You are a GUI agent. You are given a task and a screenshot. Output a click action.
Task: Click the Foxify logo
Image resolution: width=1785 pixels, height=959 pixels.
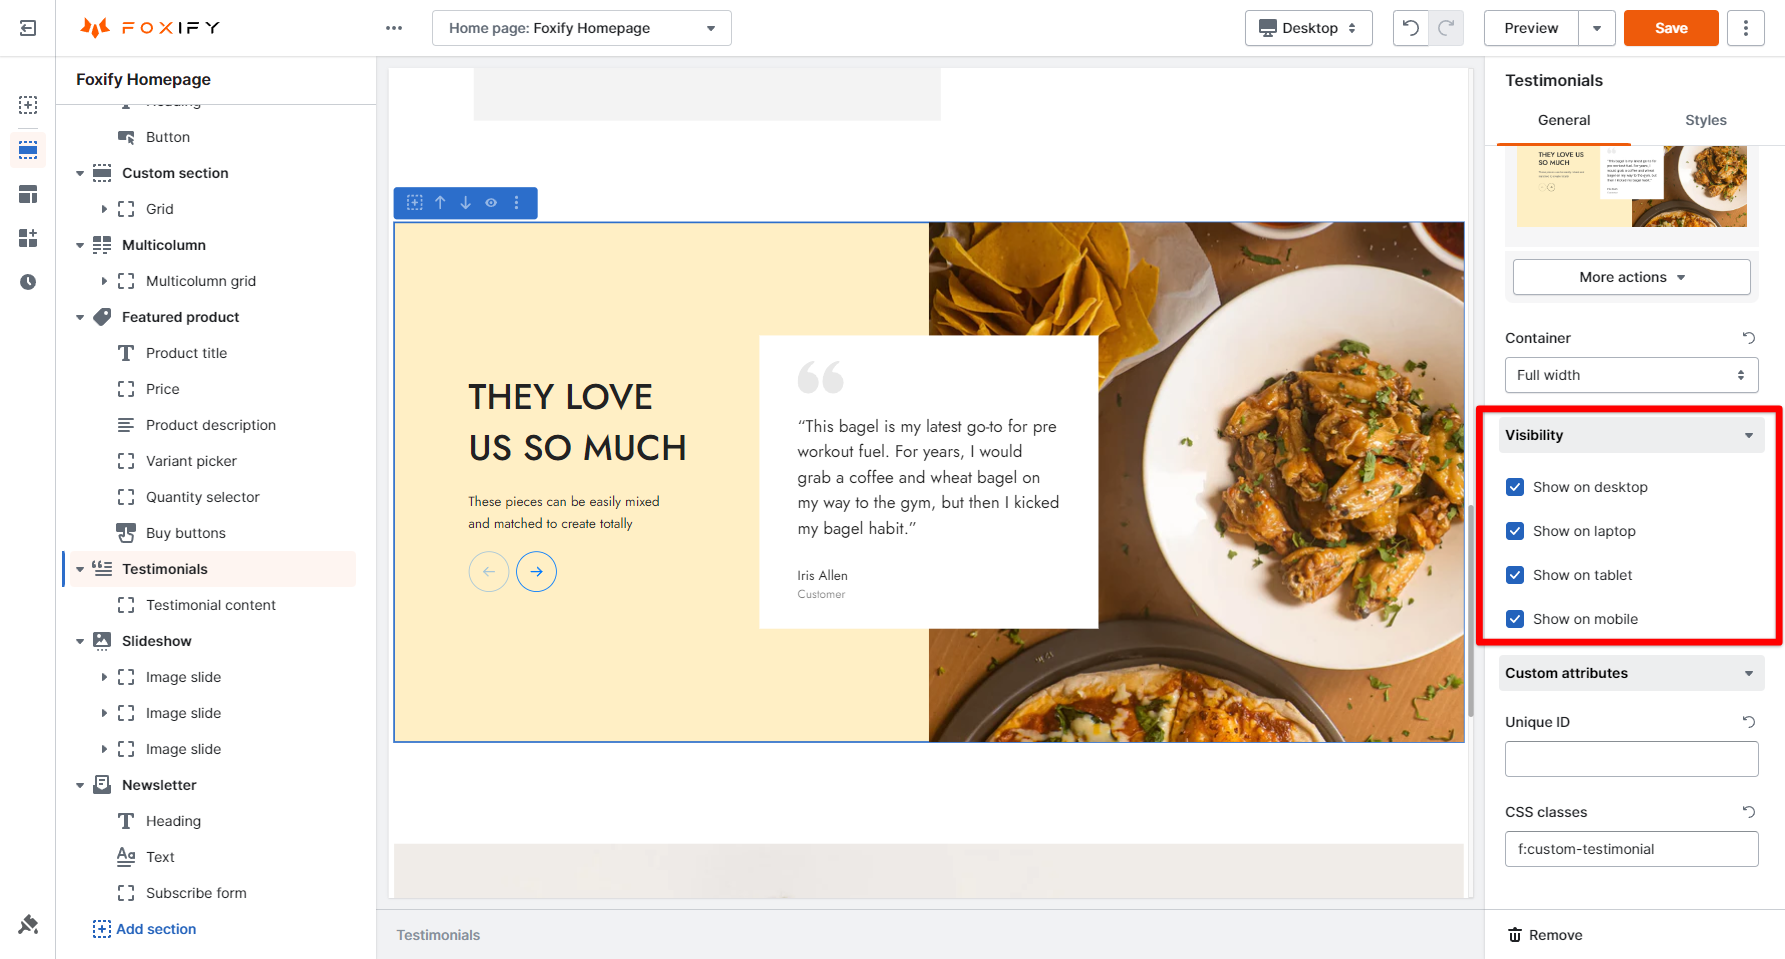[150, 28]
